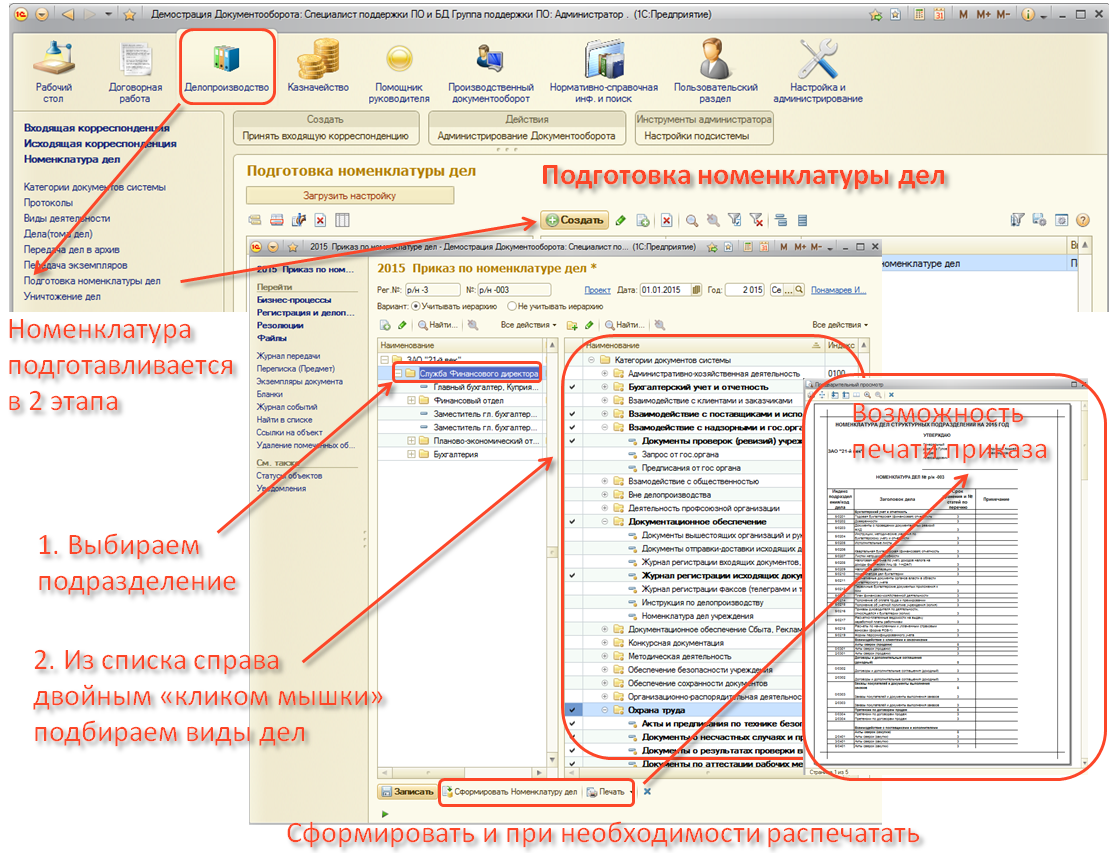The image size is (1118, 853).
Task: Select the Учитывать иерархию radio button
Action: pyautogui.click(x=416, y=307)
